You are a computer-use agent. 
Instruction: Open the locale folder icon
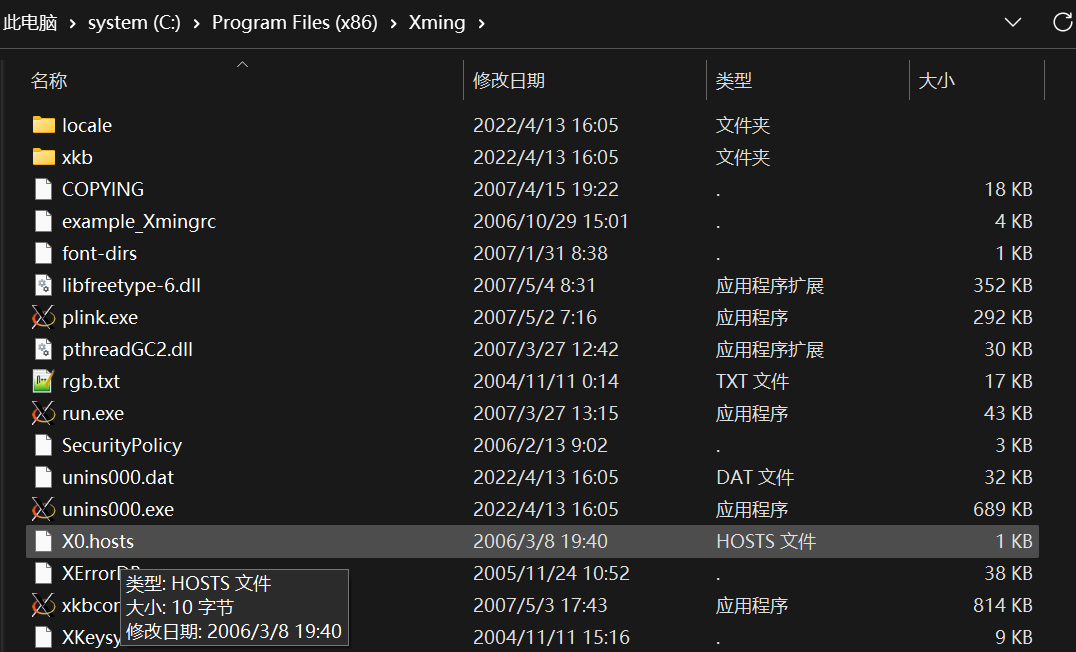(43, 125)
